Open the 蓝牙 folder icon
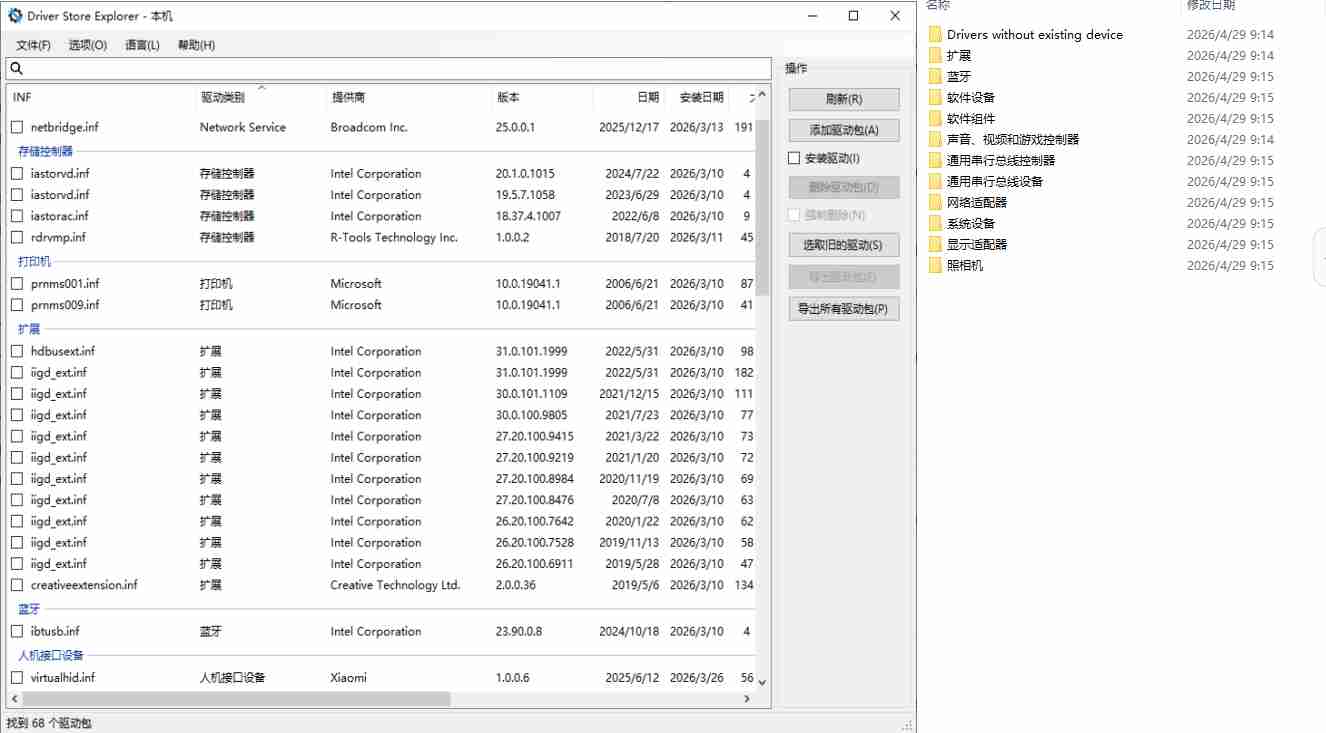This screenshot has width=1326, height=733. click(935, 76)
